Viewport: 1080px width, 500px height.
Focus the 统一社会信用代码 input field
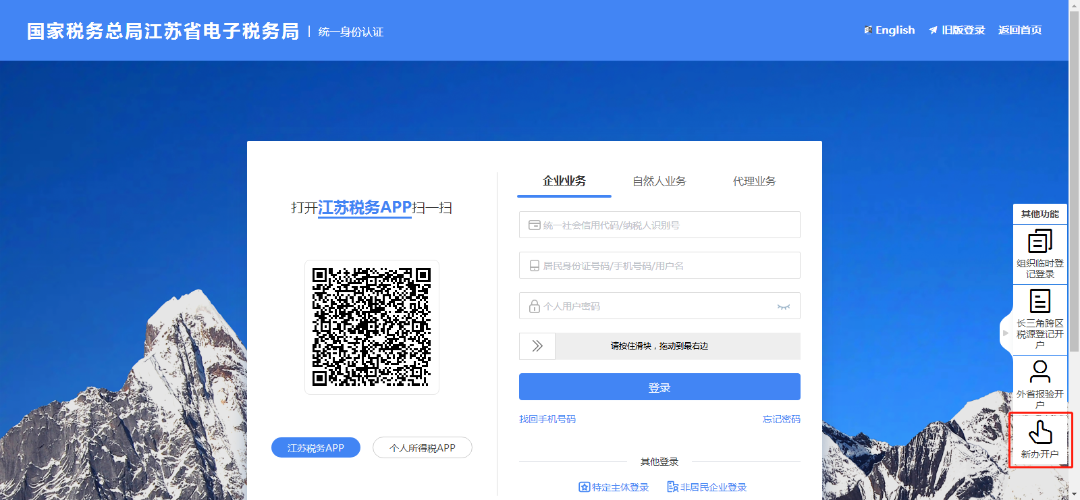click(x=659, y=225)
